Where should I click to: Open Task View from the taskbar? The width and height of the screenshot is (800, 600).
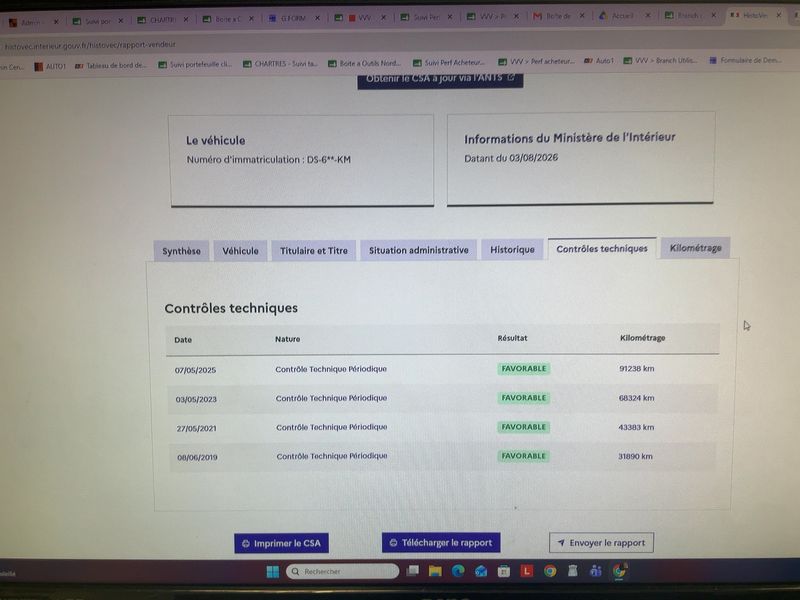[x=413, y=571]
